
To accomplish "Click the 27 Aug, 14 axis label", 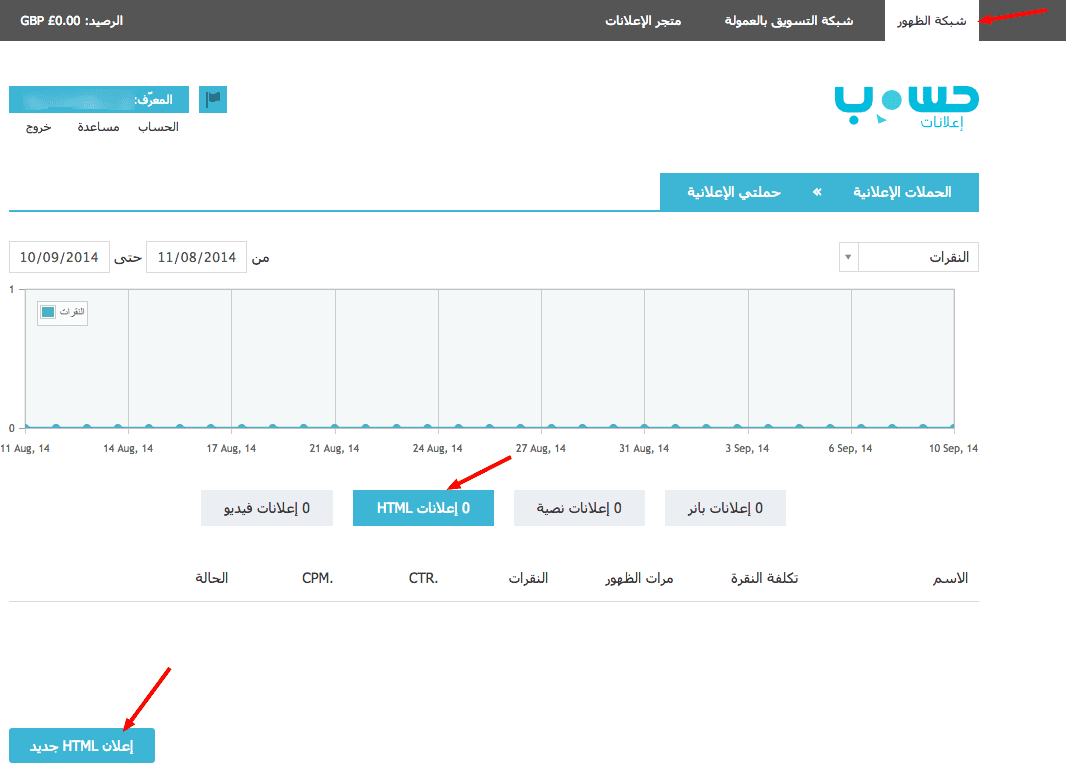I will pyautogui.click(x=540, y=448).
